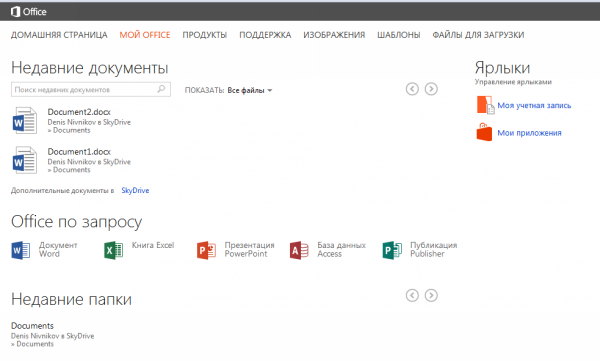
Task: Go to previous recent documents page
Action: pos(412,89)
